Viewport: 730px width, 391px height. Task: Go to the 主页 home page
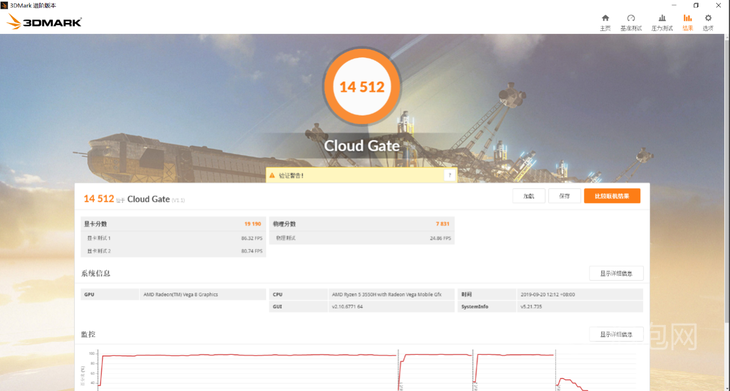pyautogui.click(x=605, y=22)
